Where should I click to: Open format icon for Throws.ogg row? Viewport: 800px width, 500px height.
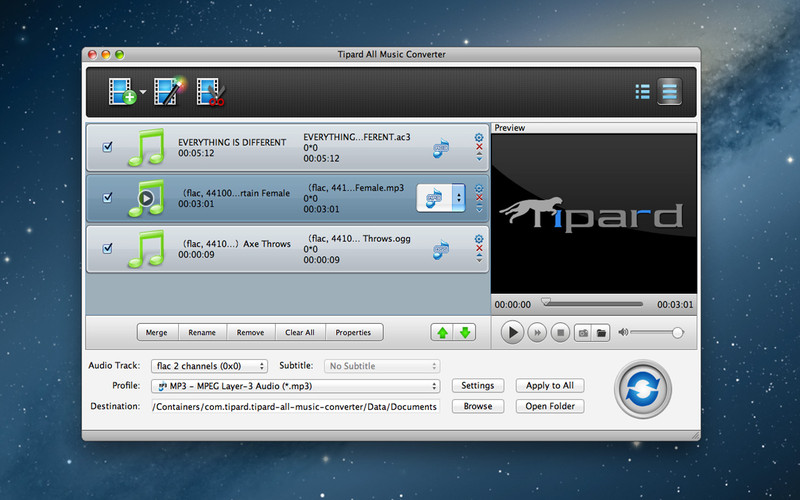[x=441, y=249]
